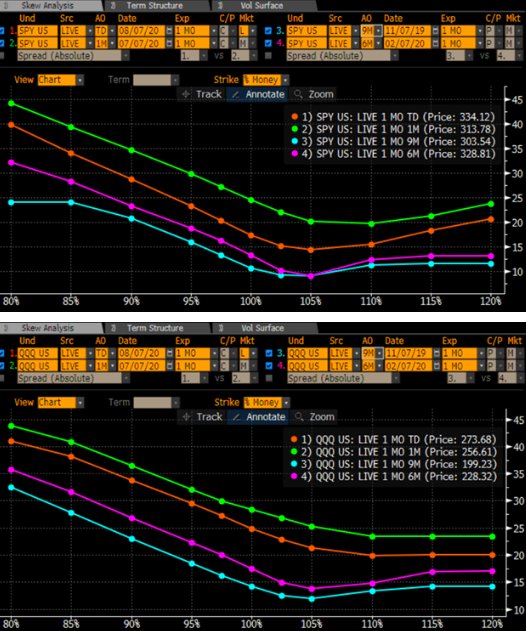Click the Annotate button above QQQ chart
Screen dimensions: 526x631
[x=258, y=417]
